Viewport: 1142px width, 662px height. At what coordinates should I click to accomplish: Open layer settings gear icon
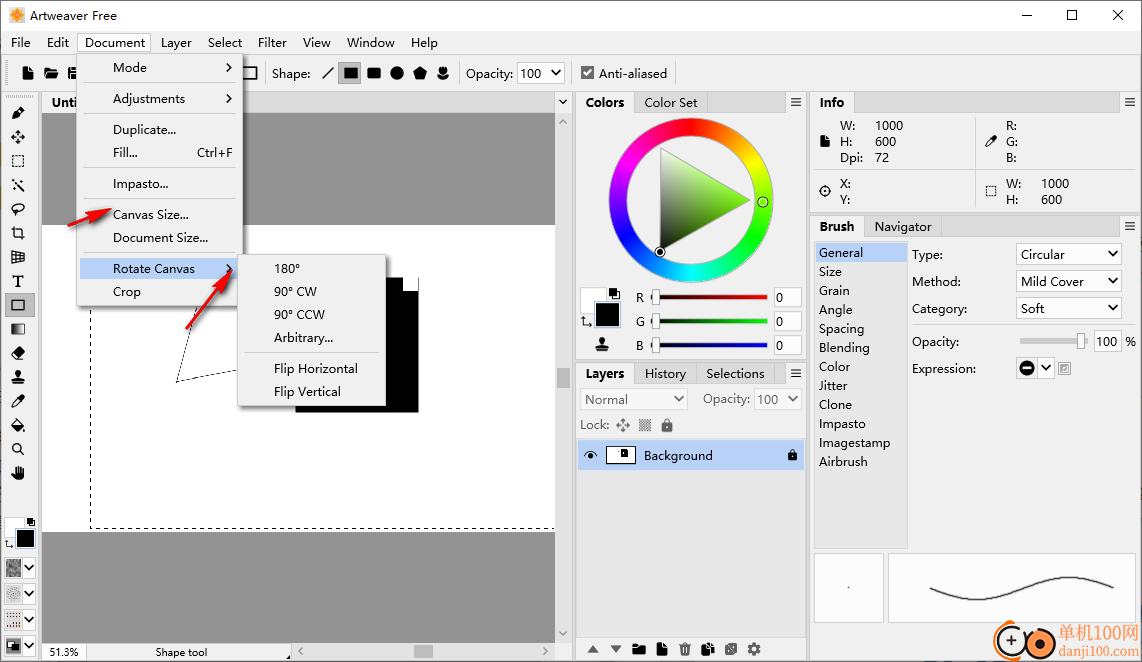pyautogui.click(x=754, y=649)
